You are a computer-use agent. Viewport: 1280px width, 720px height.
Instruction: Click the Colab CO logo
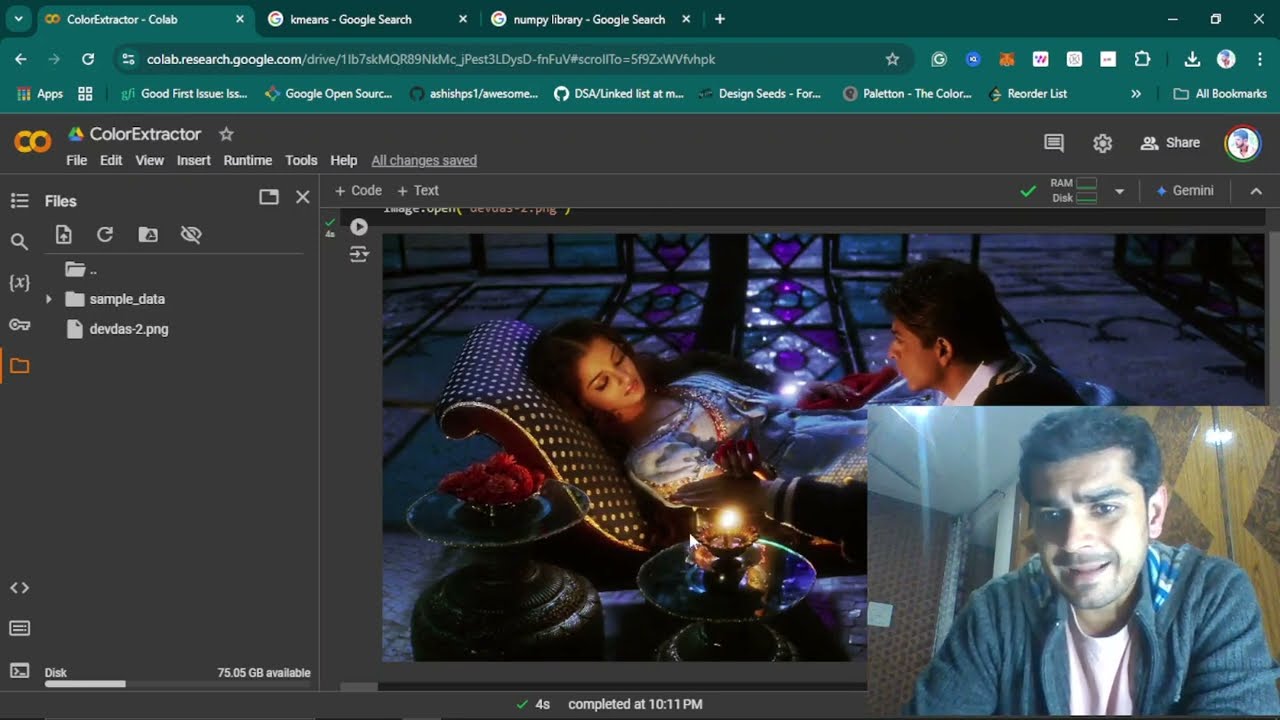point(32,142)
